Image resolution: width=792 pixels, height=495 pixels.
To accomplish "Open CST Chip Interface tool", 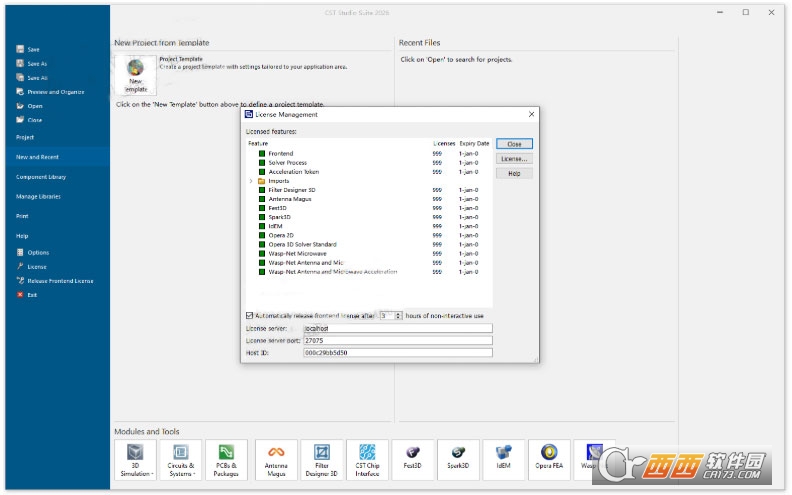I will 367,460.
